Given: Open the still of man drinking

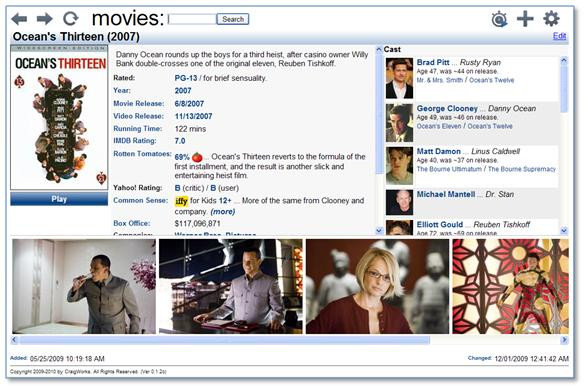Looking at the screenshot, I should [x=84, y=286].
